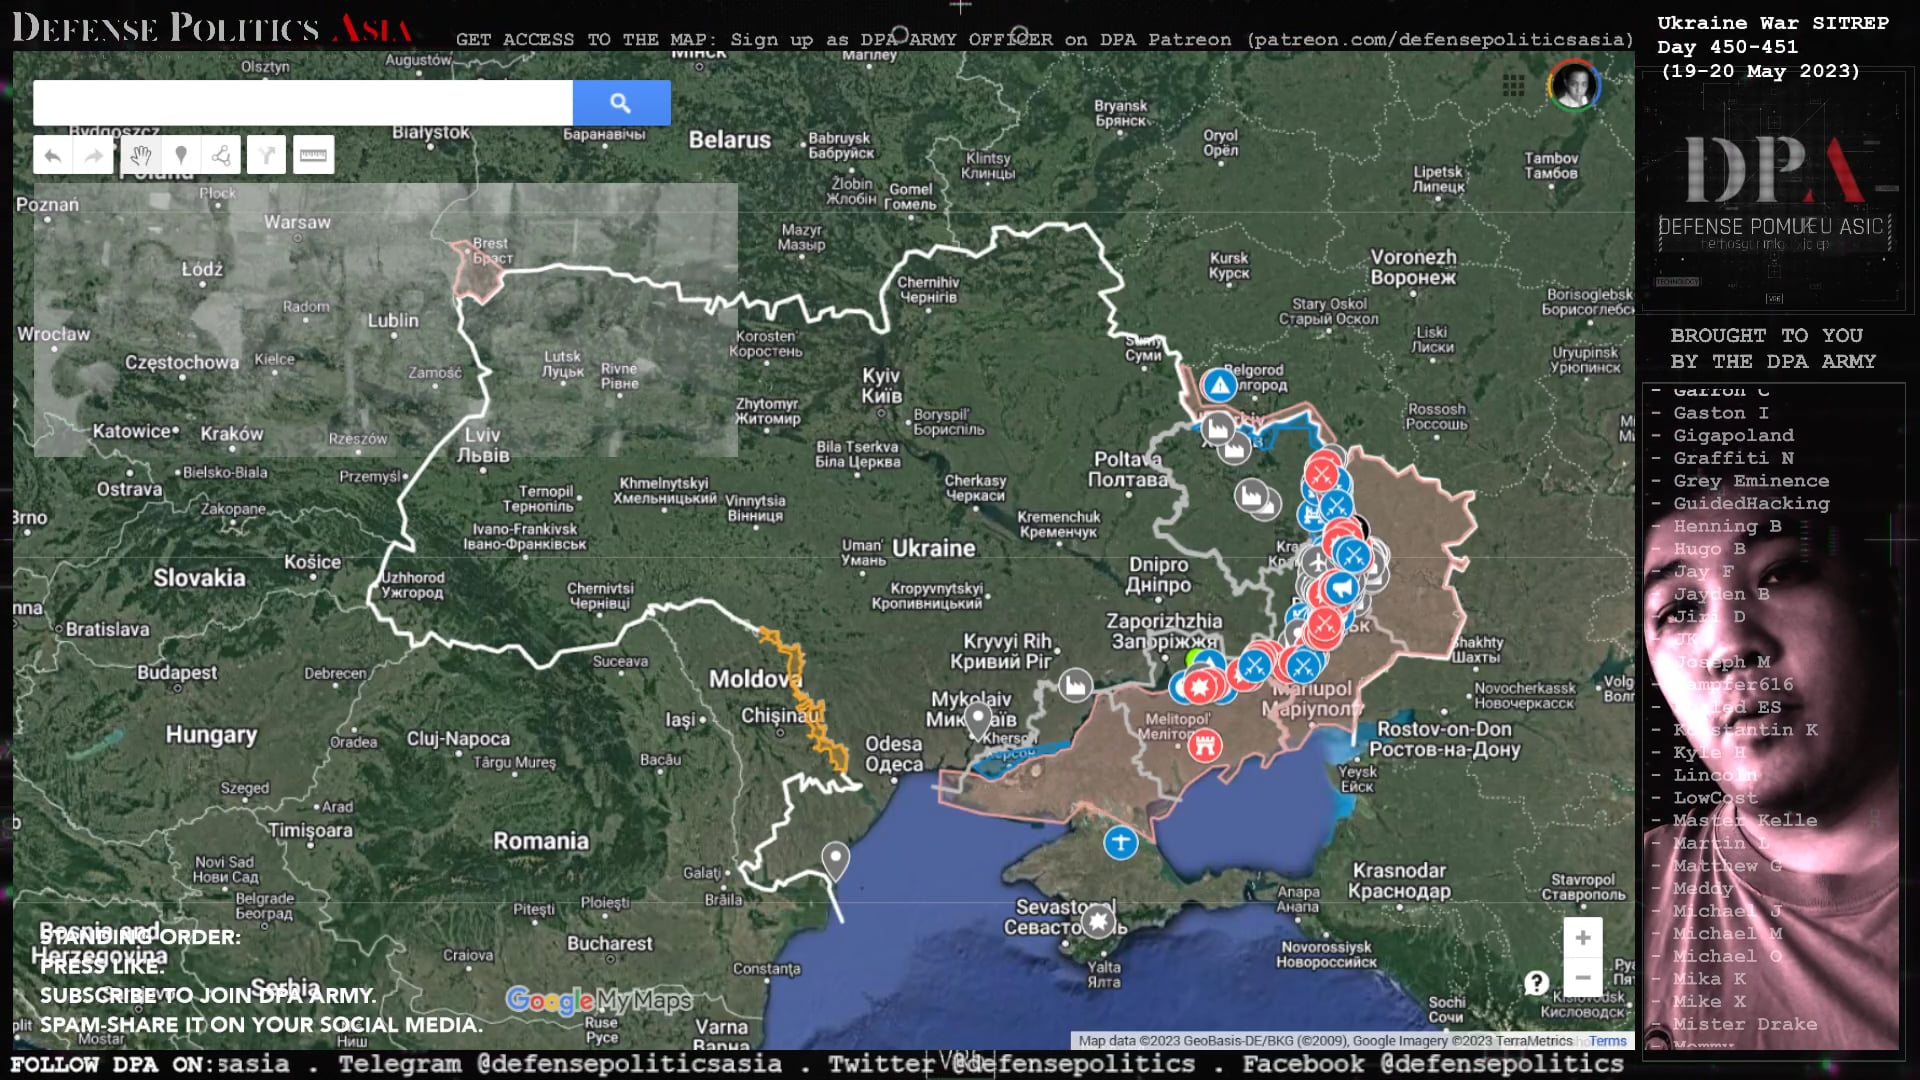Screen dimensions: 1920x1080
Task: Select the Draw a line tool
Action: tap(221, 155)
